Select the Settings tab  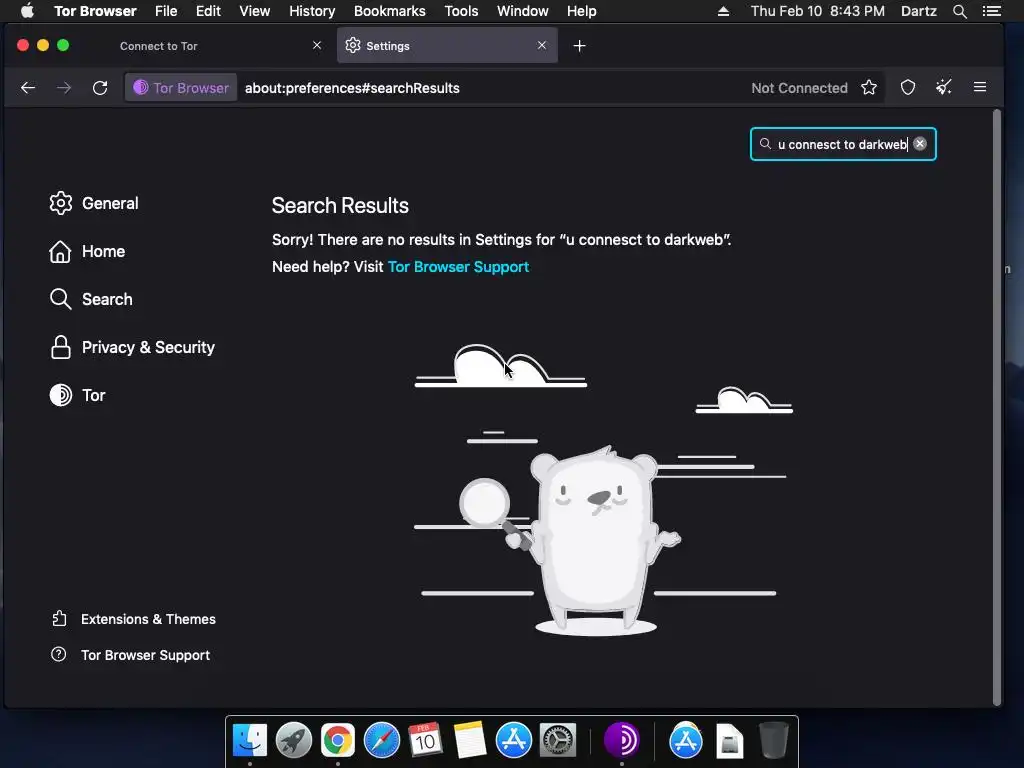(x=447, y=46)
